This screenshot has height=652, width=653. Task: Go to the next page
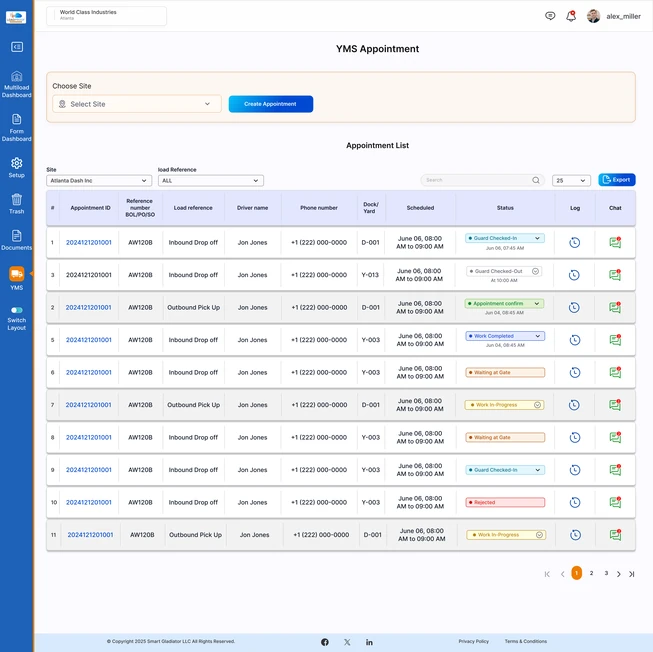click(x=619, y=574)
